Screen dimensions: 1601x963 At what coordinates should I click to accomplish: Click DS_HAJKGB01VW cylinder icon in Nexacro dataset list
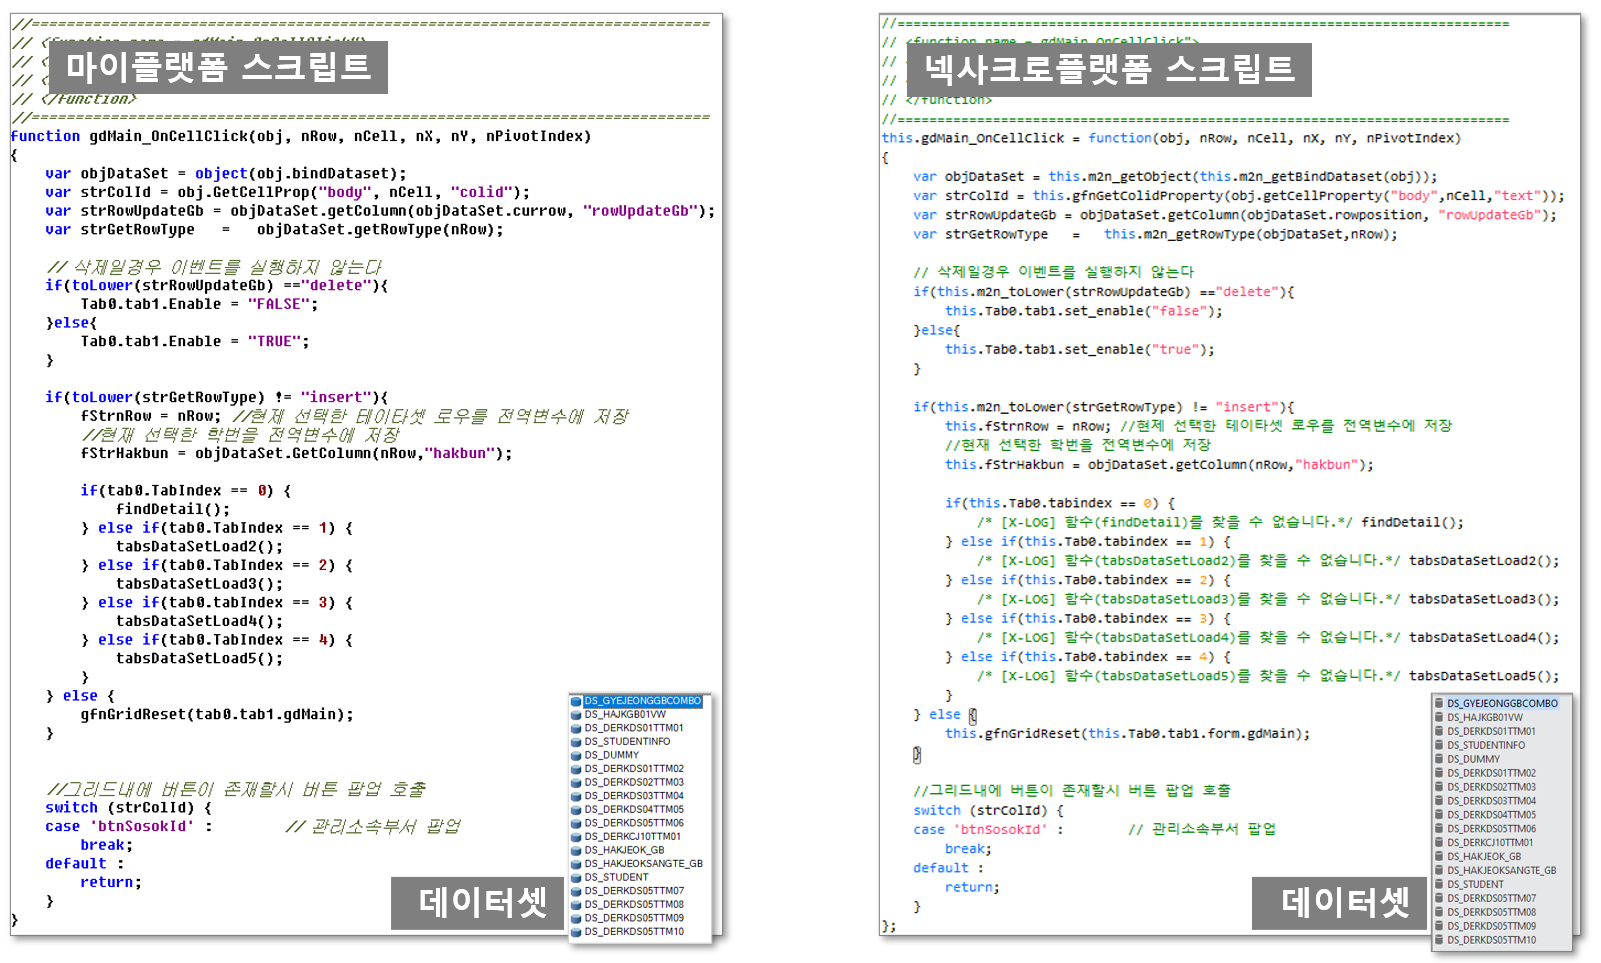[1439, 717]
